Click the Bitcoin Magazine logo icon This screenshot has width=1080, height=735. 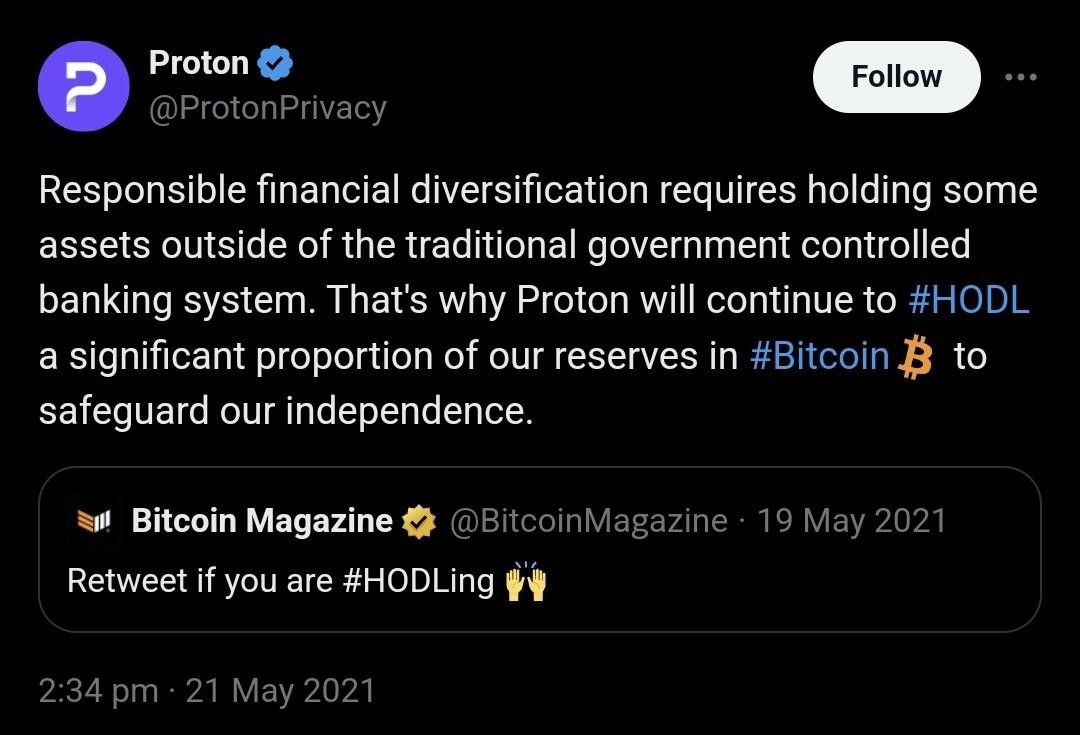94,521
